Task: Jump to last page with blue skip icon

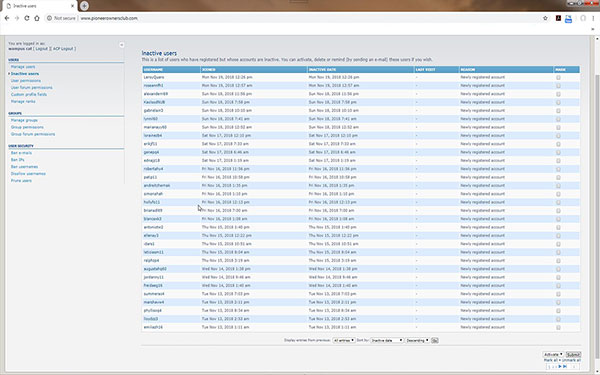Action: [x=565, y=366]
